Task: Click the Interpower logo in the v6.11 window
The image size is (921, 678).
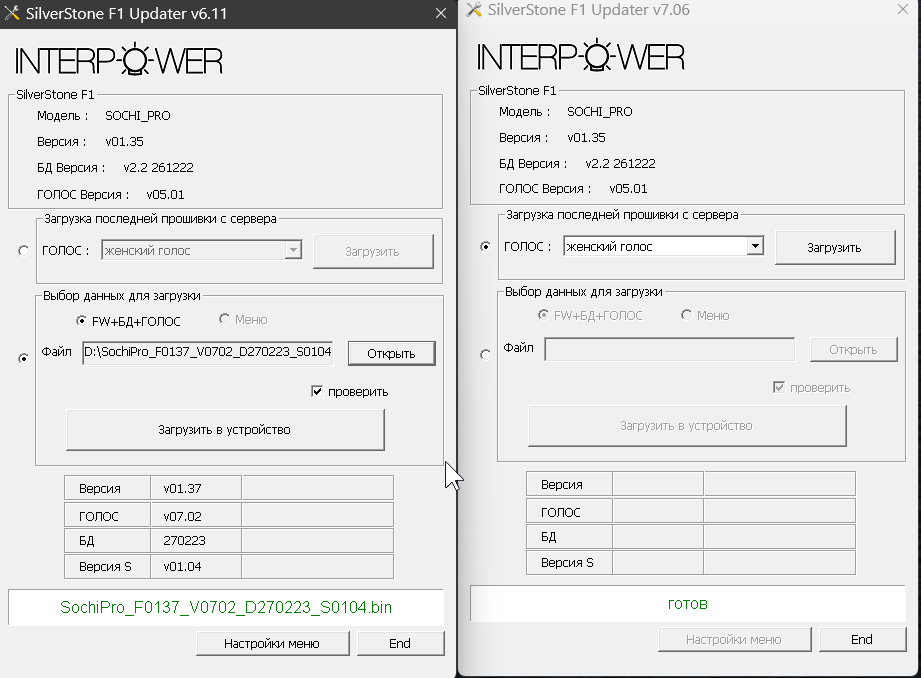Action: pyautogui.click(x=119, y=60)
